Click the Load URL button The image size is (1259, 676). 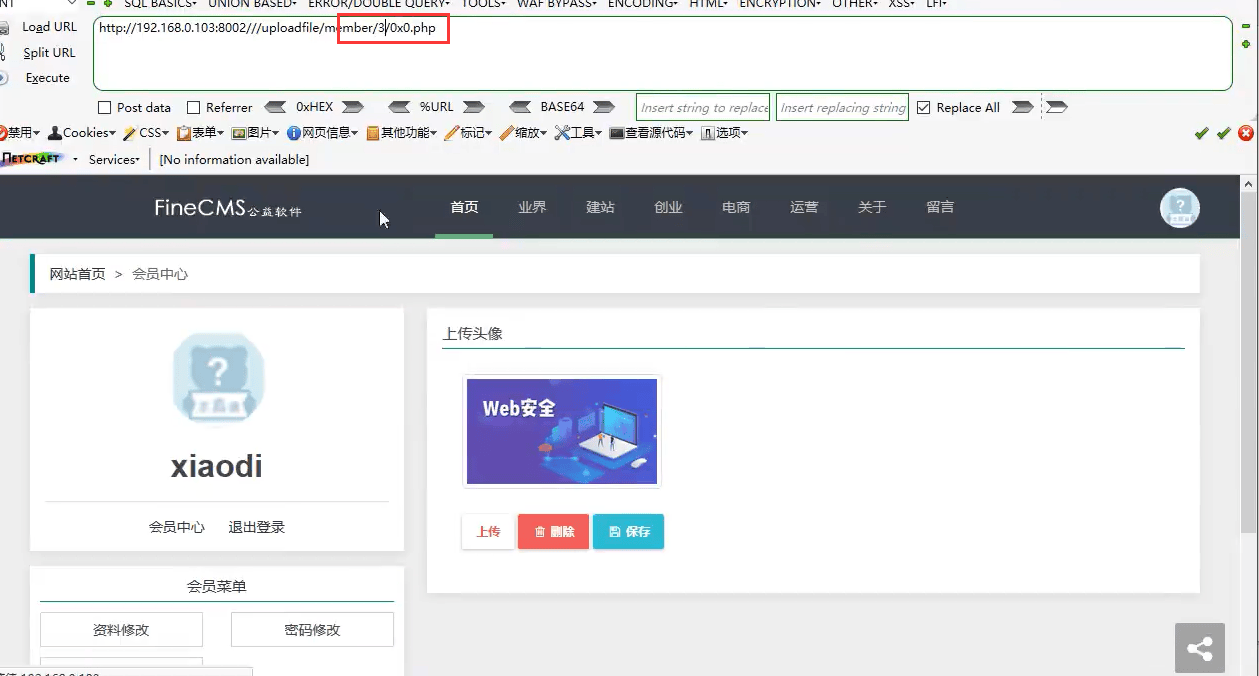point(49,27)
